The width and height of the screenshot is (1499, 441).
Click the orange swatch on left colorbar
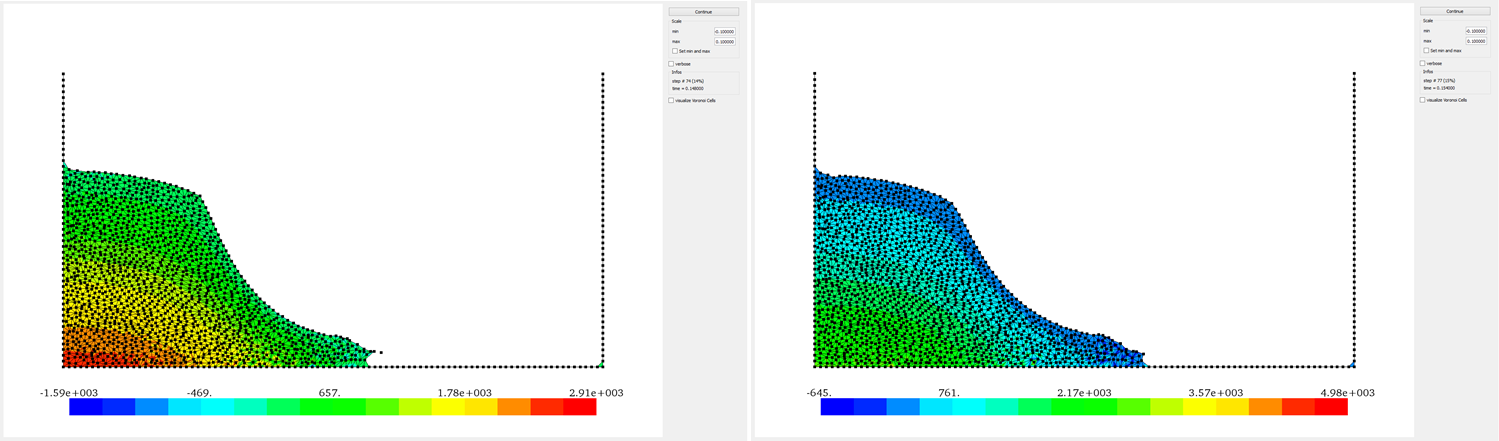point(513,407)
